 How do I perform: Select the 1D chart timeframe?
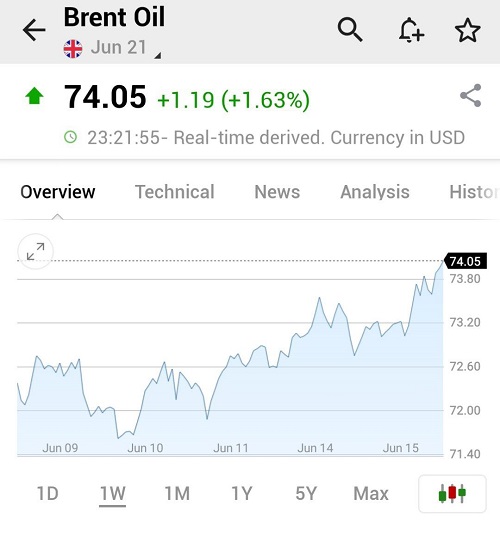(x=48, y=493)
